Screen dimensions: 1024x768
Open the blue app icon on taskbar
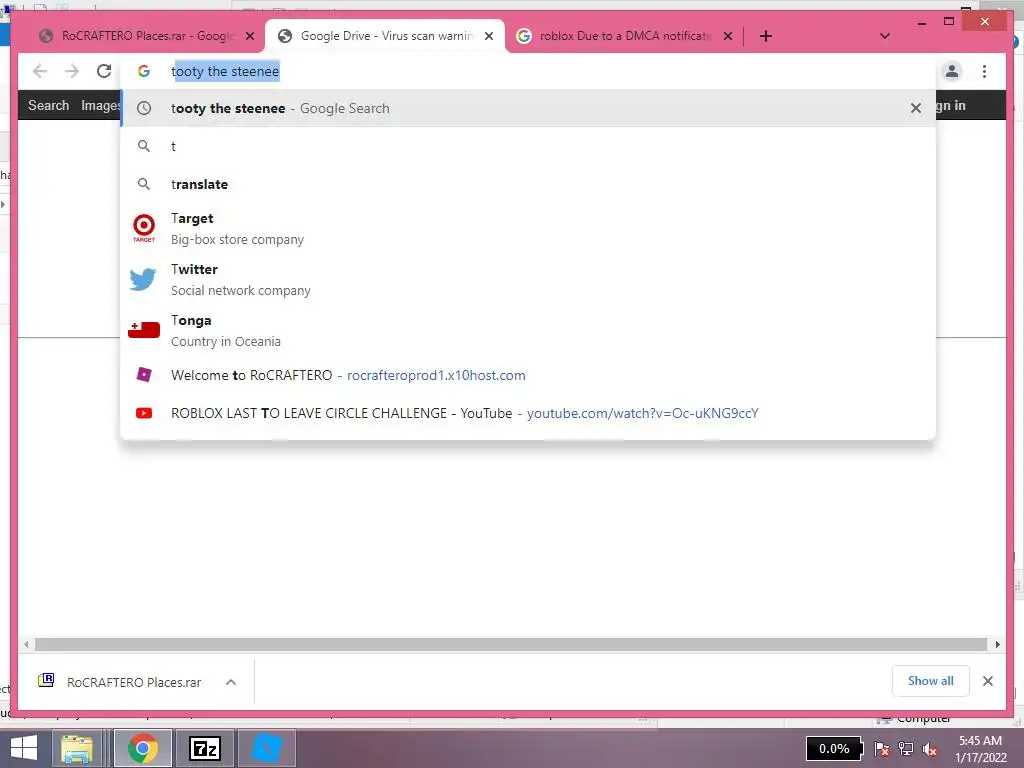[267, 748]
